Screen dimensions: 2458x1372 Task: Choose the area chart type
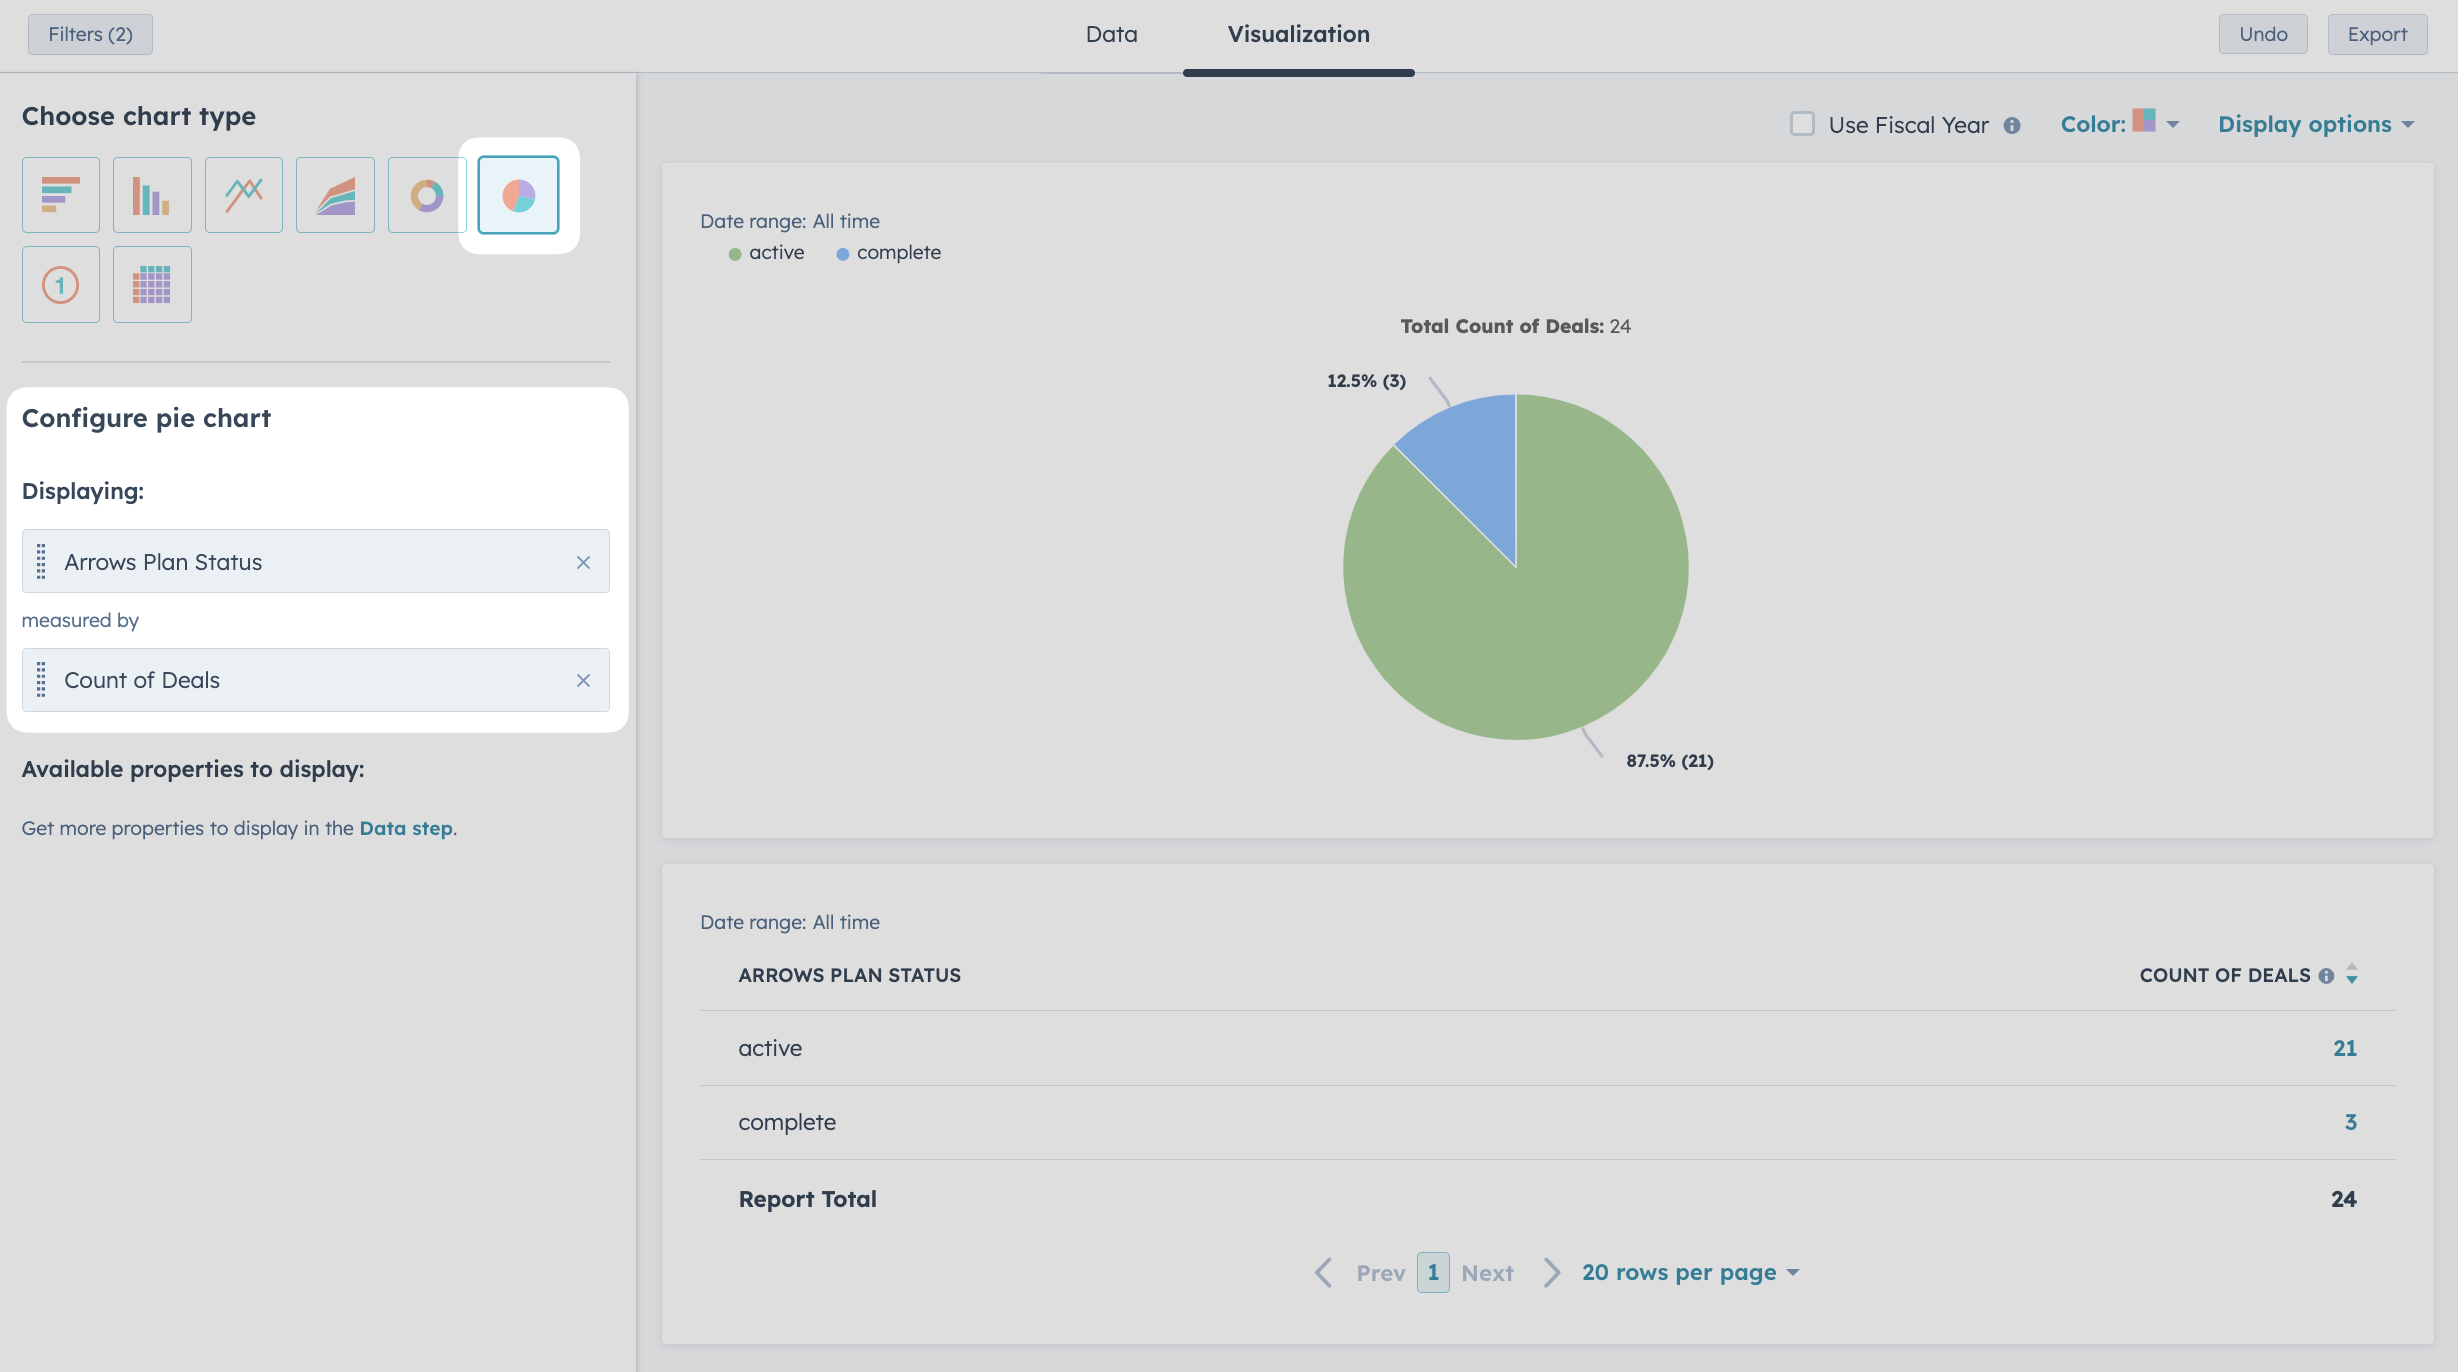click(335, 194)
